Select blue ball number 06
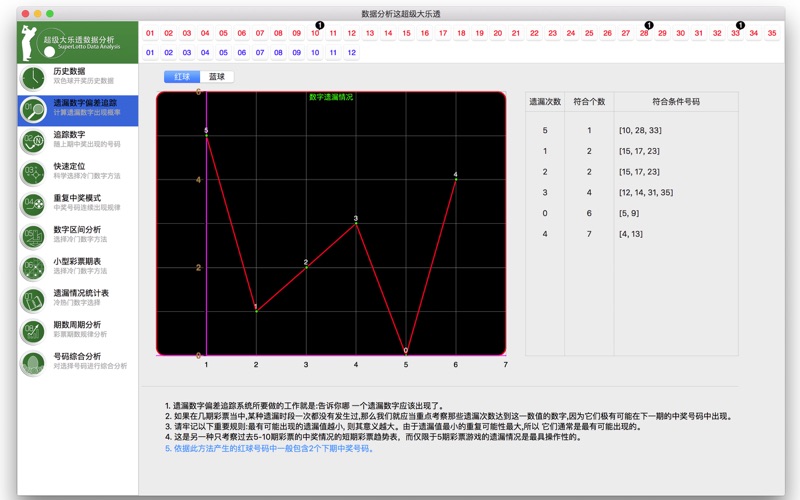This screenshot has height=500, width=800. 242,53
